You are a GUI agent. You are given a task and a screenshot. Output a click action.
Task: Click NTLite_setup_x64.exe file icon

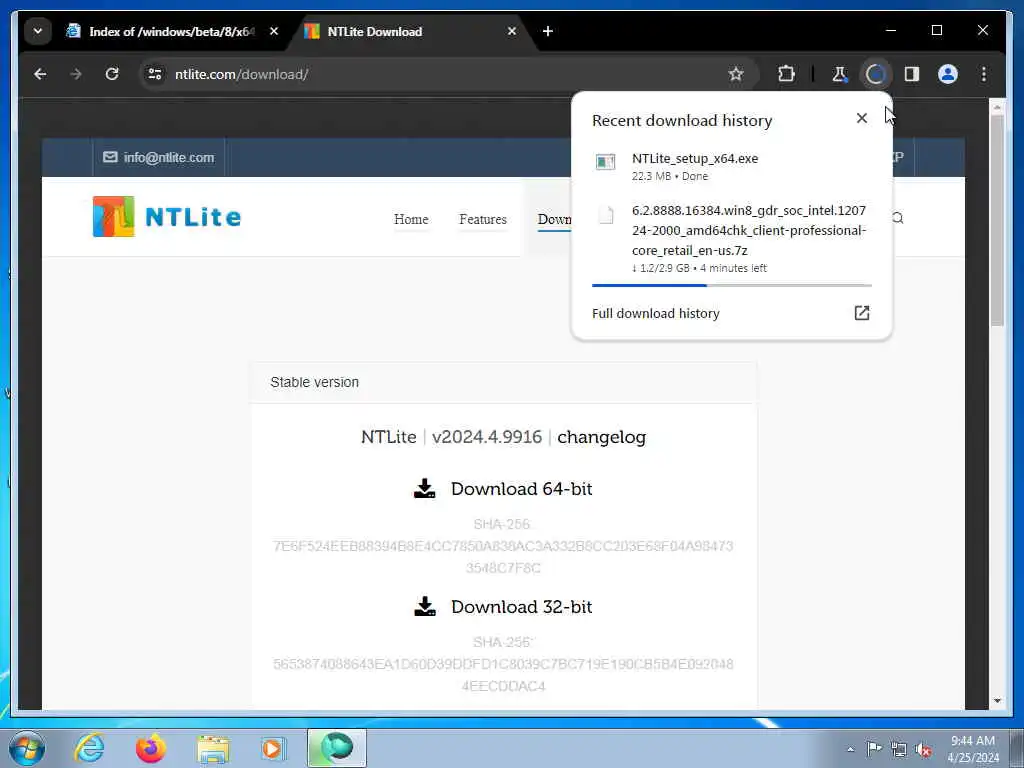coord(605,162)
